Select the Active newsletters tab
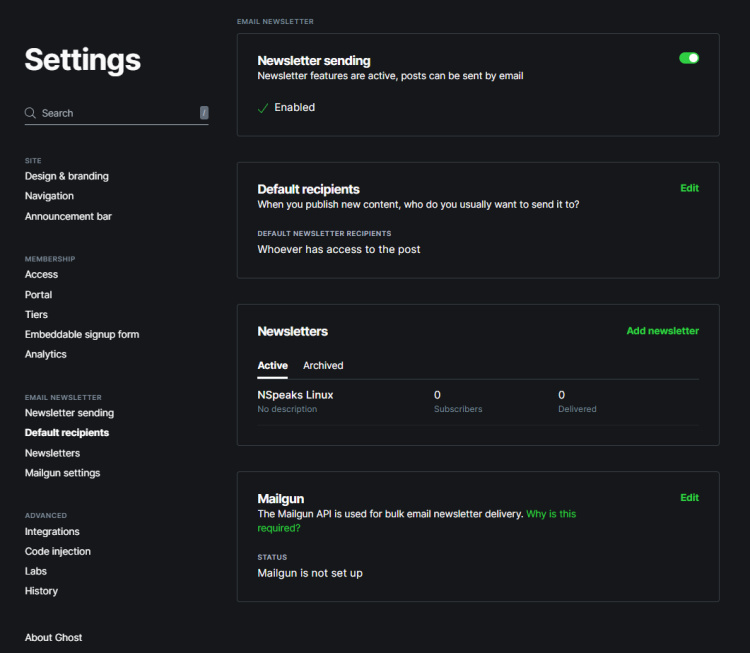The image size is (750, 653). pyautogui.click(x=272, y=366)
